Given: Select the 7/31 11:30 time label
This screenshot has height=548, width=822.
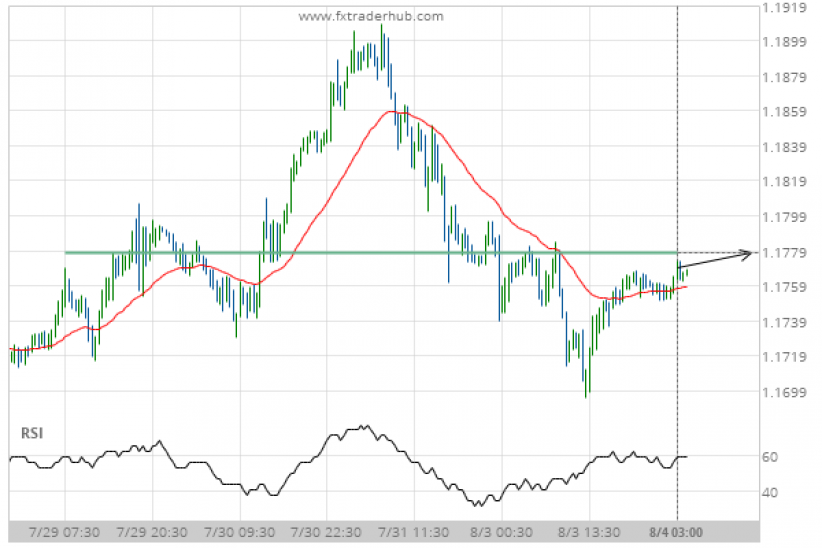Looking at the screenshot, I should [414, 533].
